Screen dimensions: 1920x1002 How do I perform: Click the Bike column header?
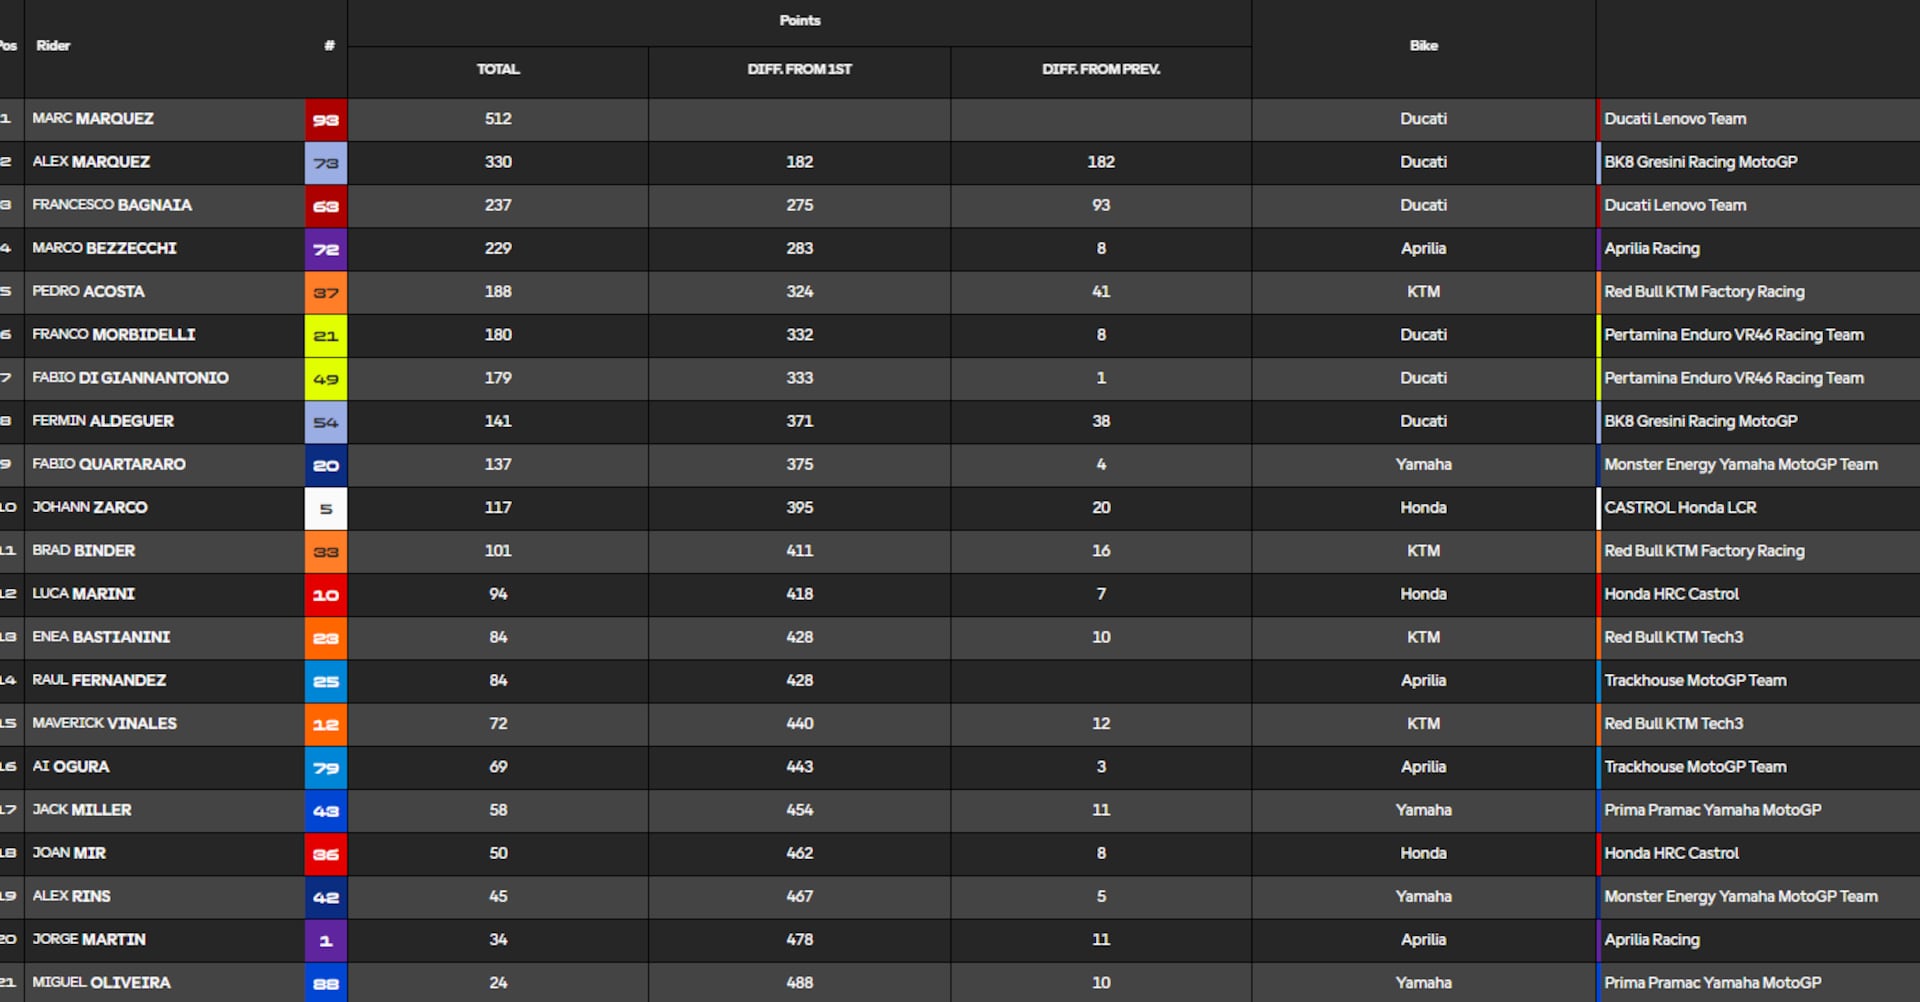click(x=1423, y=45)
